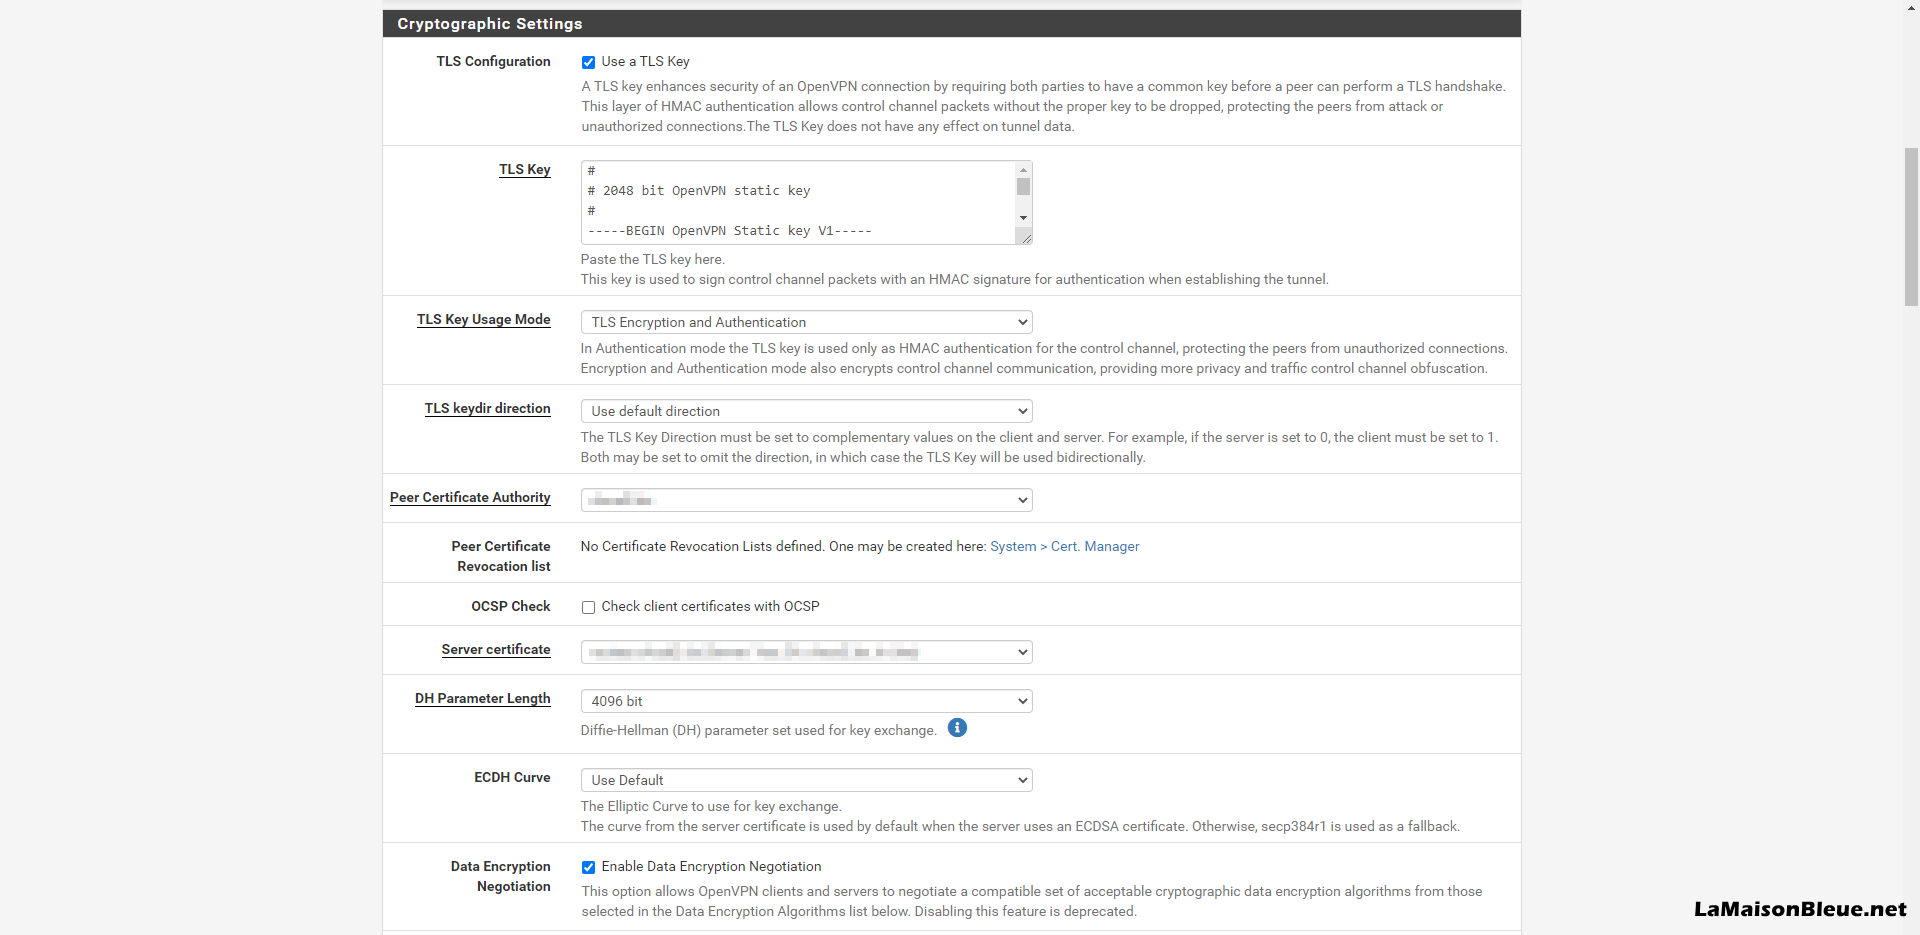Click the page's vertical scrollbar thumb
The height and width of the screenshot is (935, 1920).
click(1911, 226)
